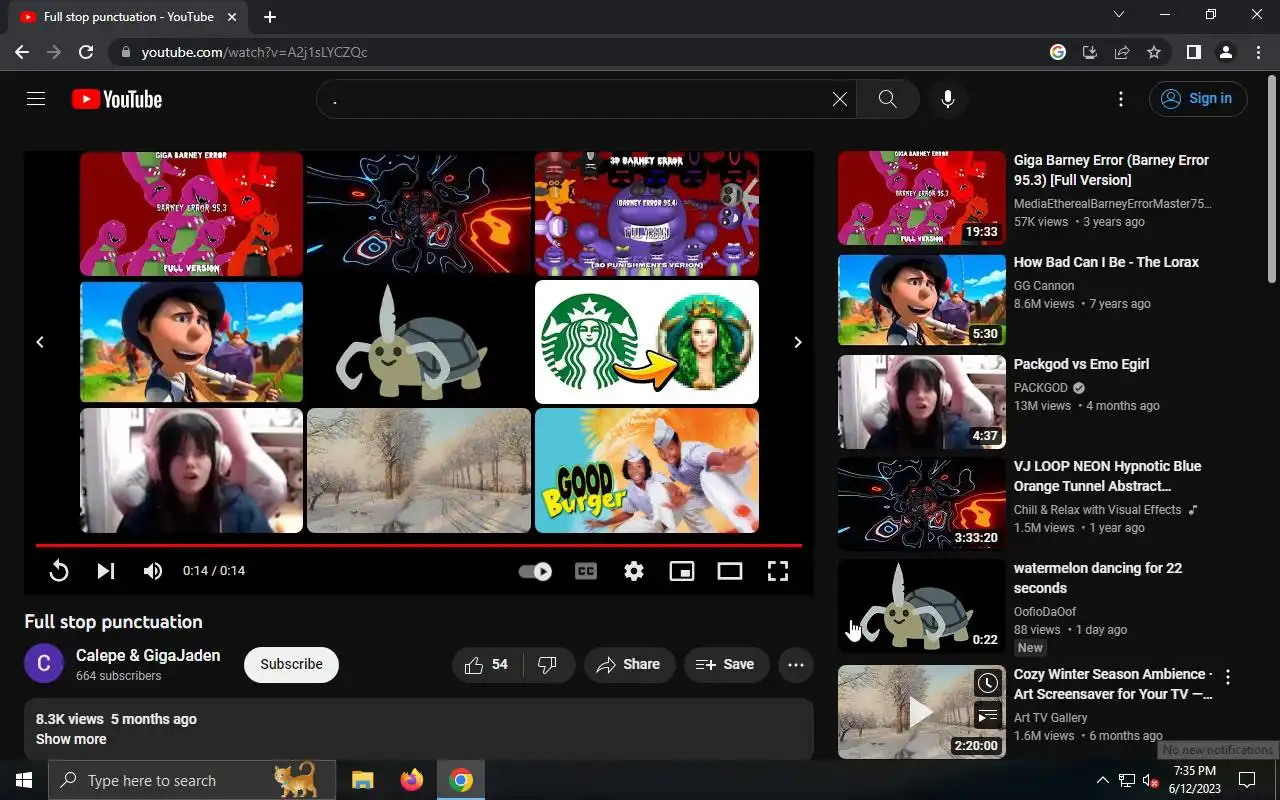Open File Explorer from the taskbar
Viewport: 1280px width, 800px height.
tap(362, 780)
